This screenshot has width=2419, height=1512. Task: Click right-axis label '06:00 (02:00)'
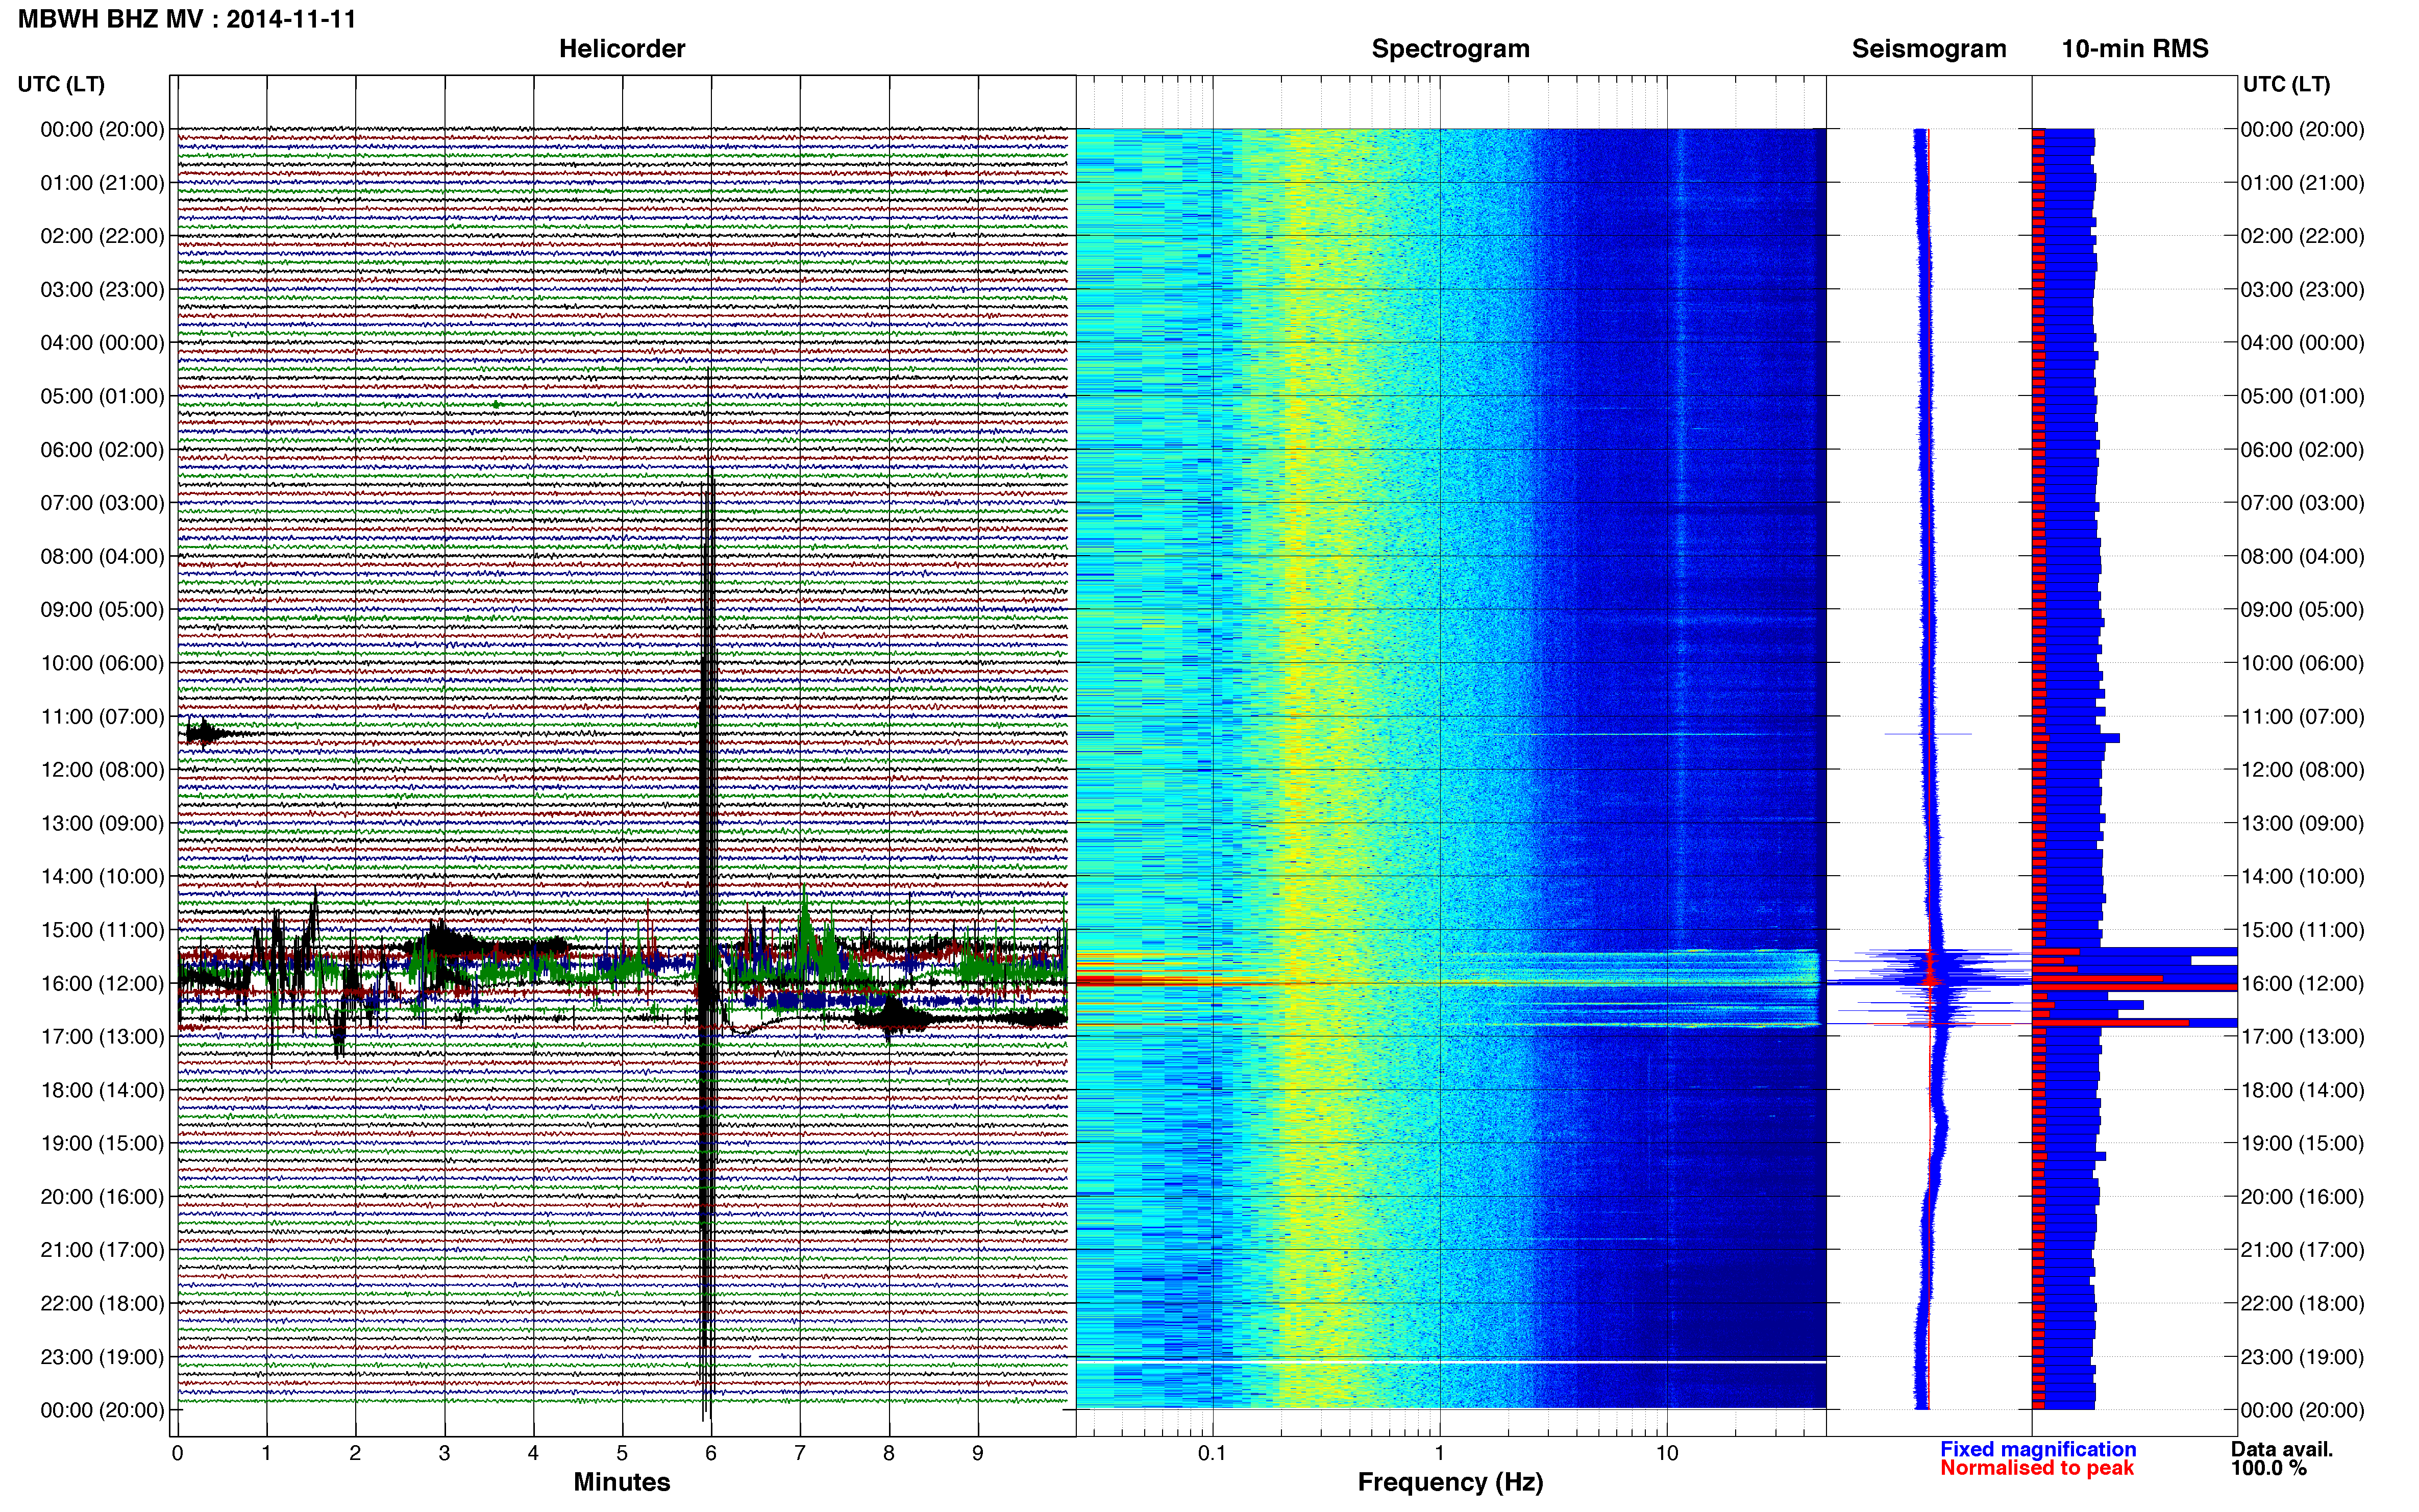coord(2302,450)
